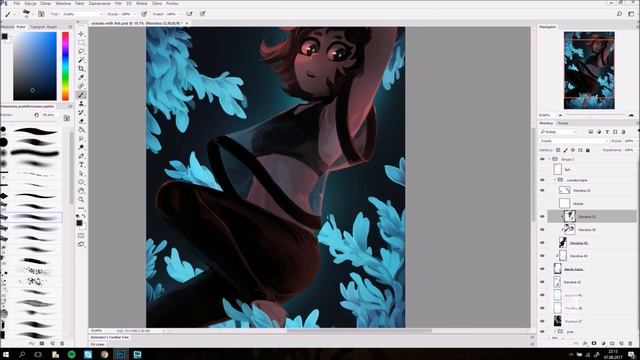Viewport: 640px width, 360px height.
Task: Select the Path Selection tool
Action: [x=81, y=173]
